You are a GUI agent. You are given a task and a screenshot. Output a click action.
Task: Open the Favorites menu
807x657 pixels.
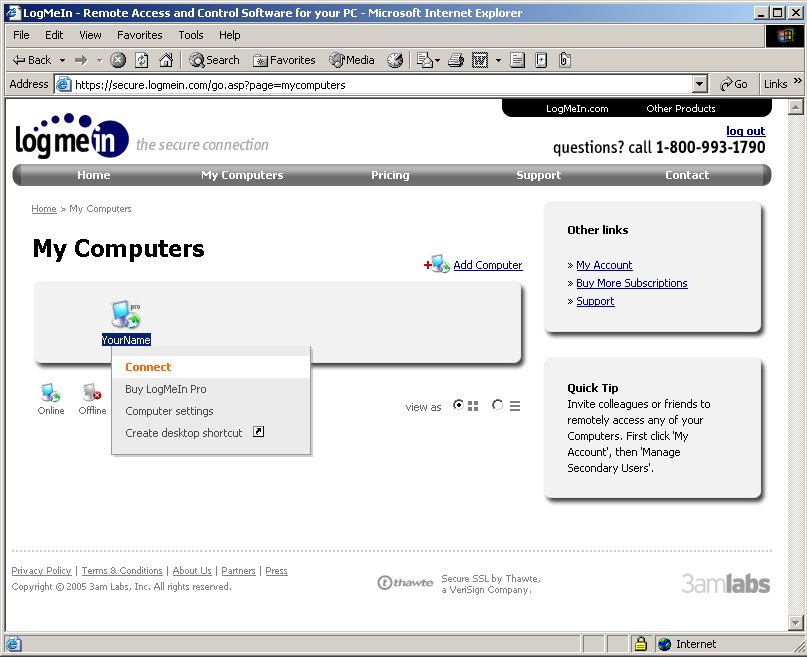tap(139, 35)
